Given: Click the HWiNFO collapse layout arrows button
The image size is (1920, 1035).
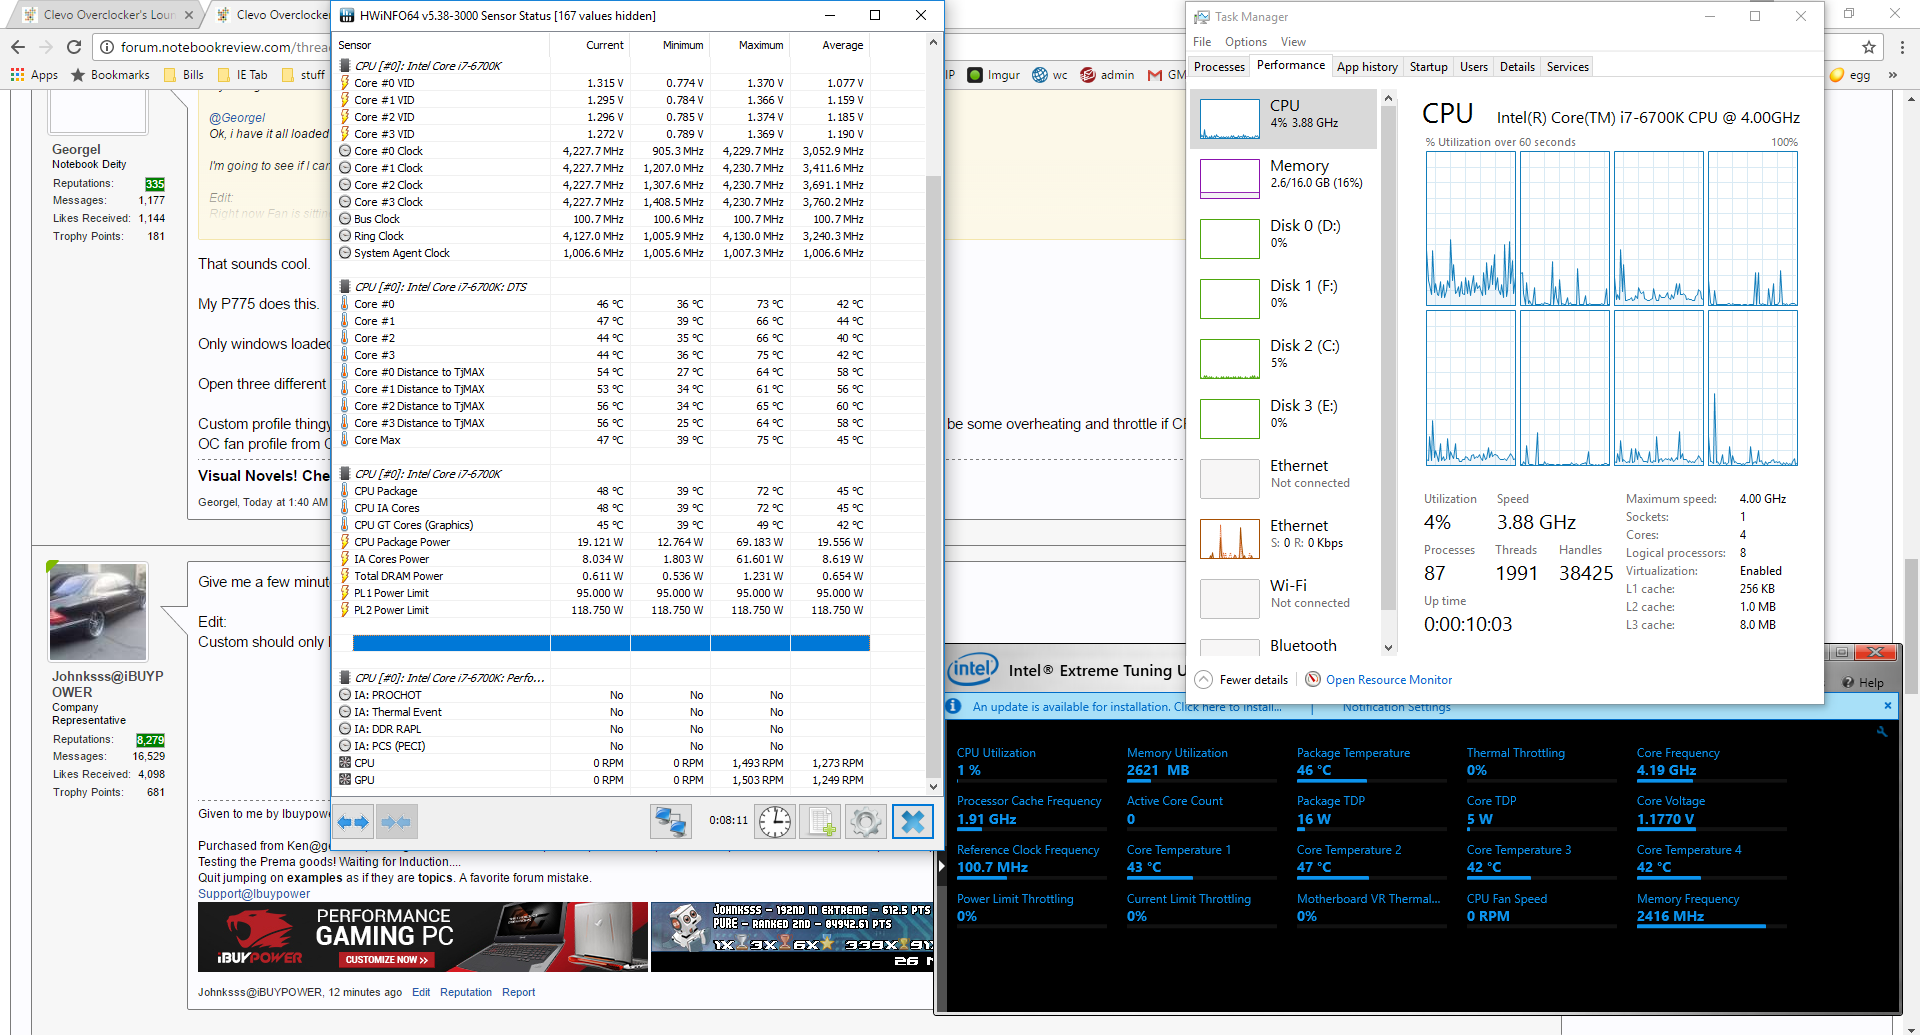Looking at the screenshot, I should 396,822.
